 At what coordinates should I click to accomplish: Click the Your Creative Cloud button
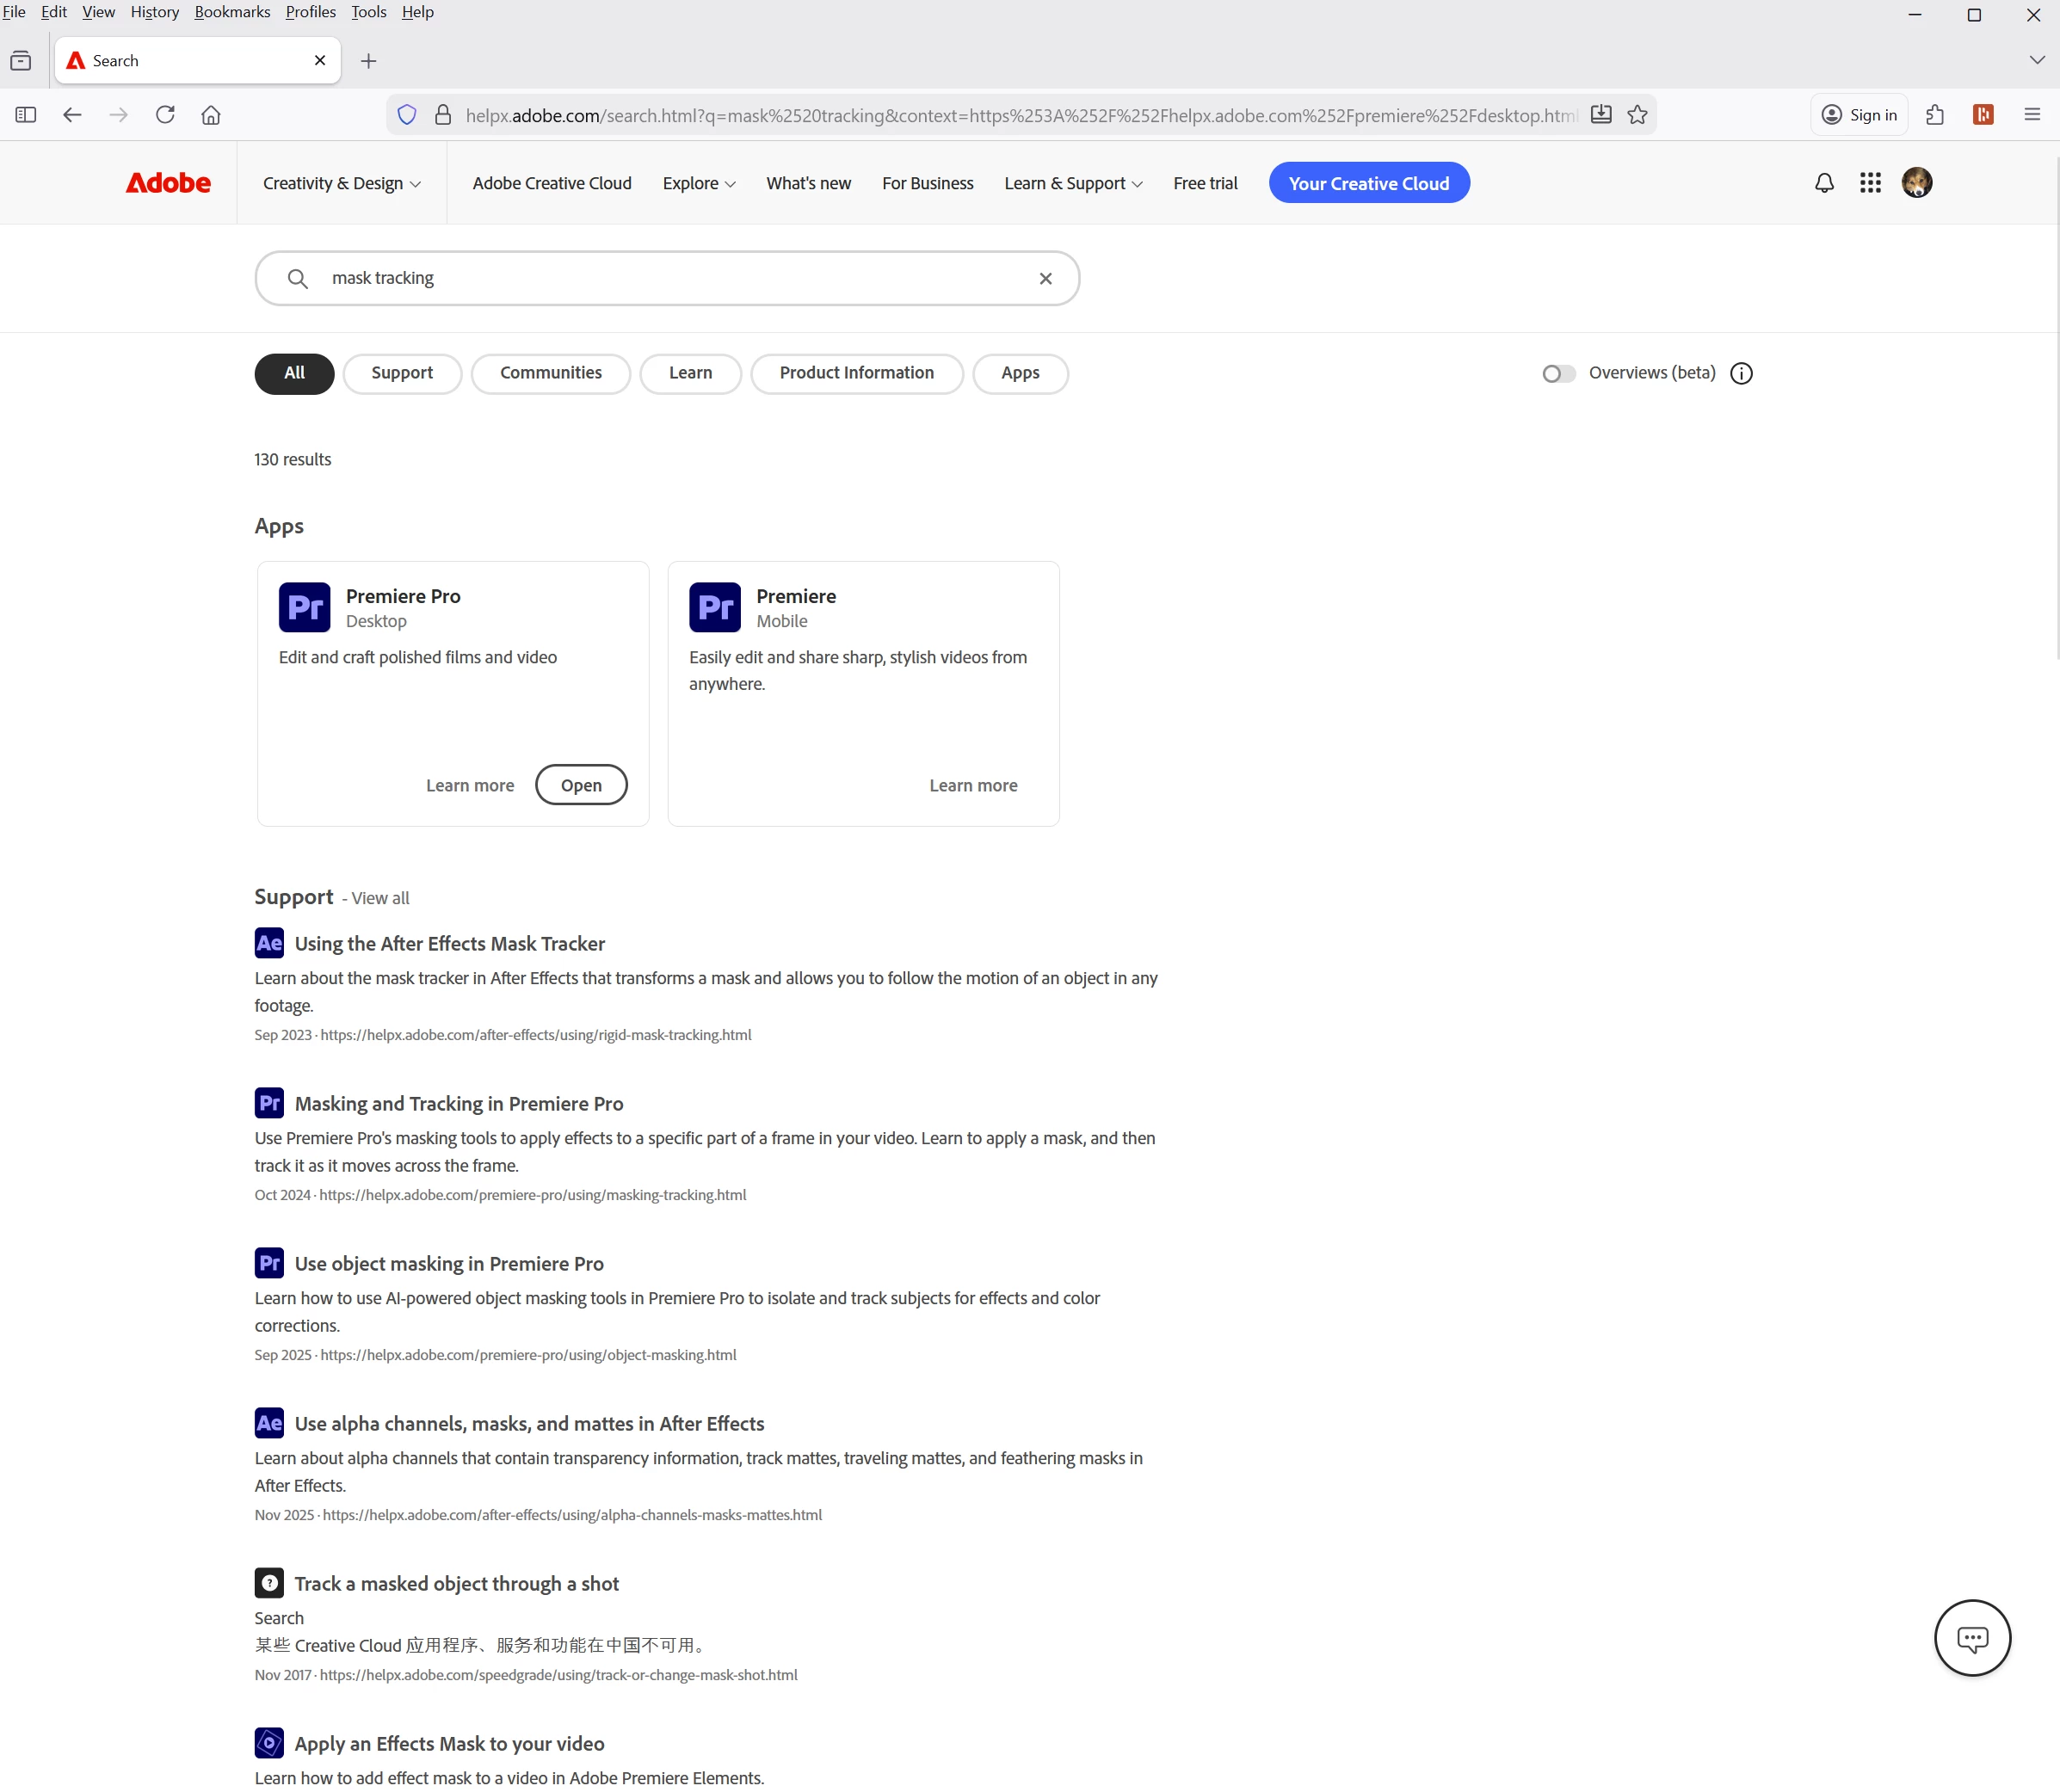[1369, 183]
